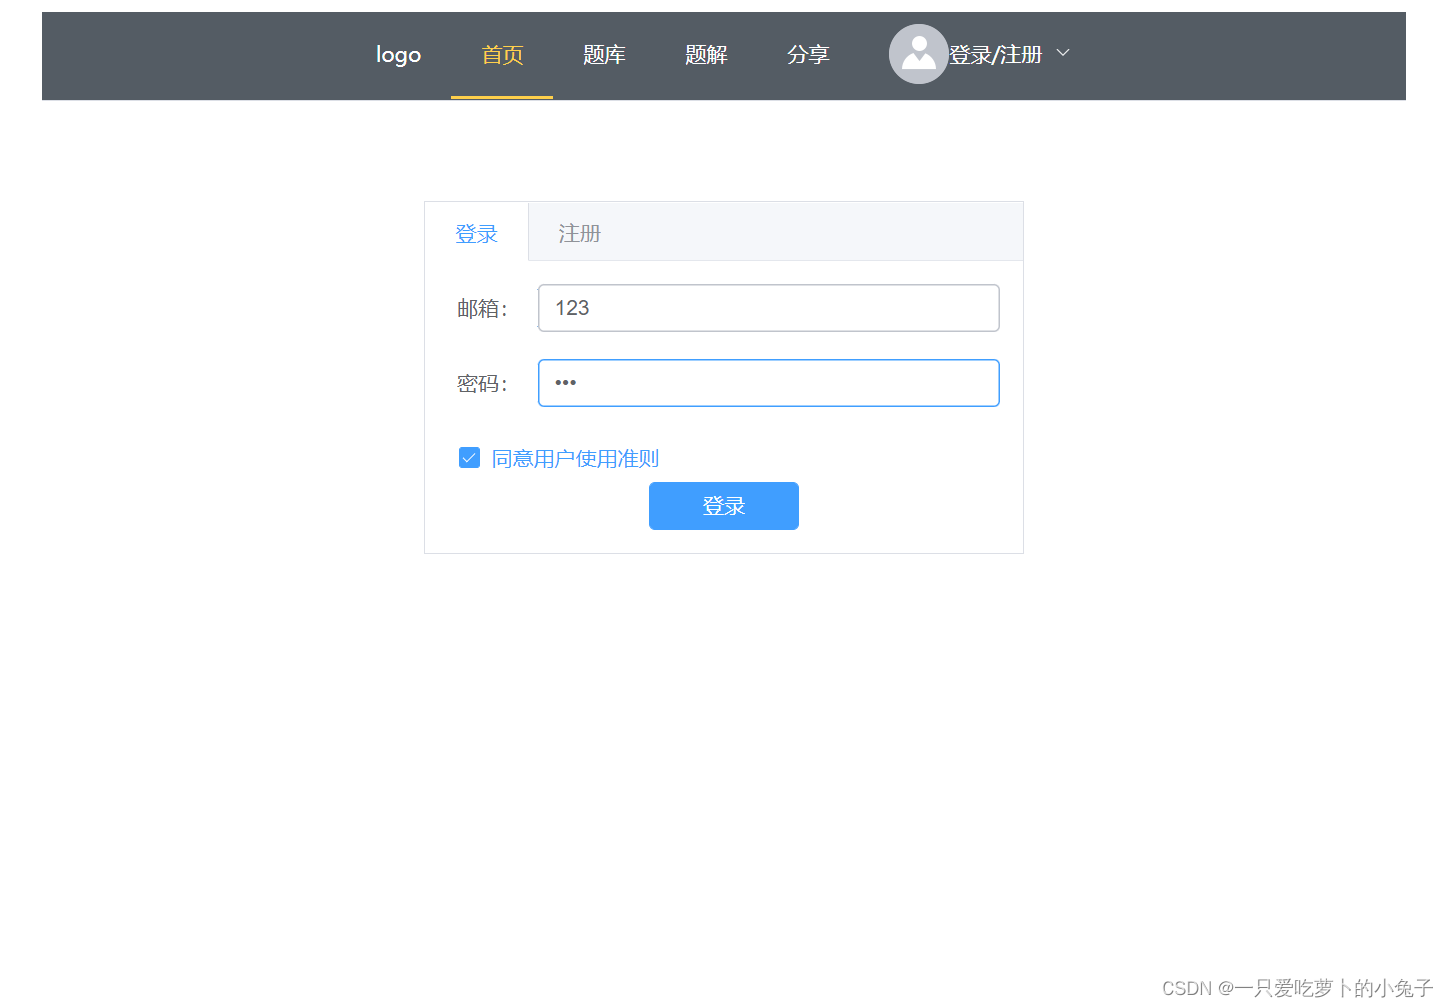
Task: Click inside the 密码 password field
Action: 768,383
